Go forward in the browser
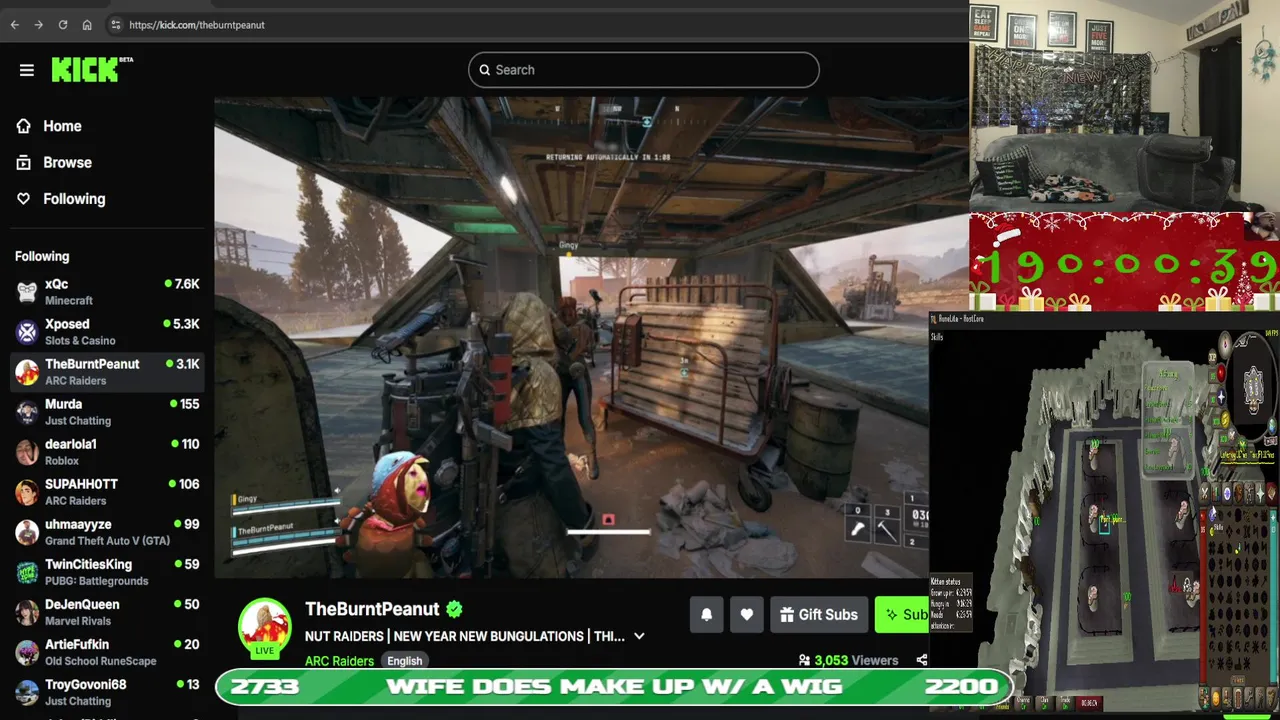 point(38,25)
